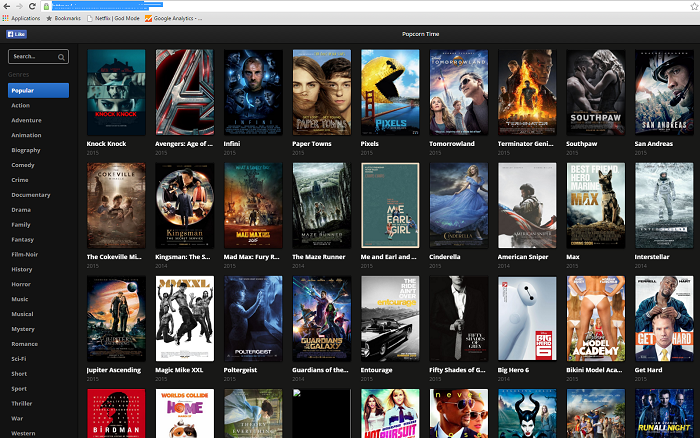This screenshot has width=700, height=438.
Task: Click the browser forward arrow
Action: pos(19,6)
